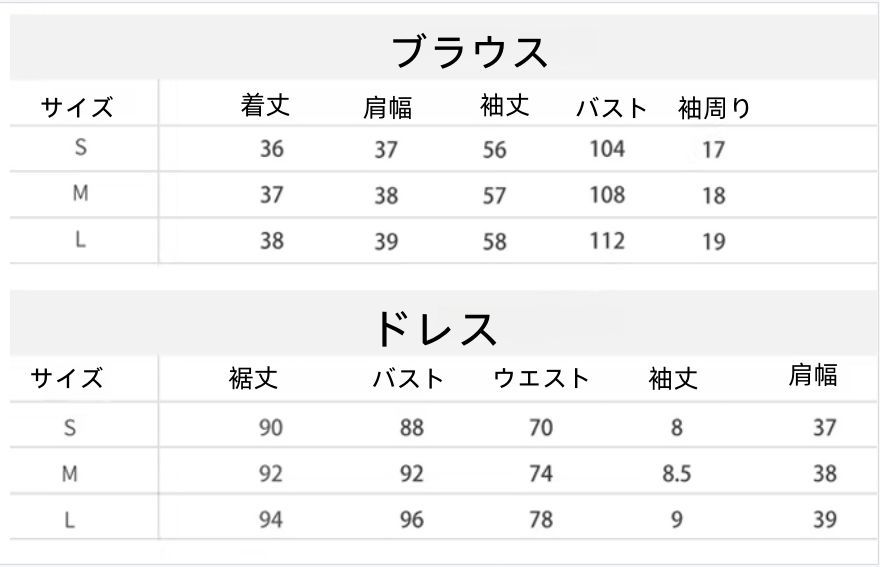Click blouse sleeve length value 56
The height and width of the screenshot is (567, 880).
(x=494, y=150)
